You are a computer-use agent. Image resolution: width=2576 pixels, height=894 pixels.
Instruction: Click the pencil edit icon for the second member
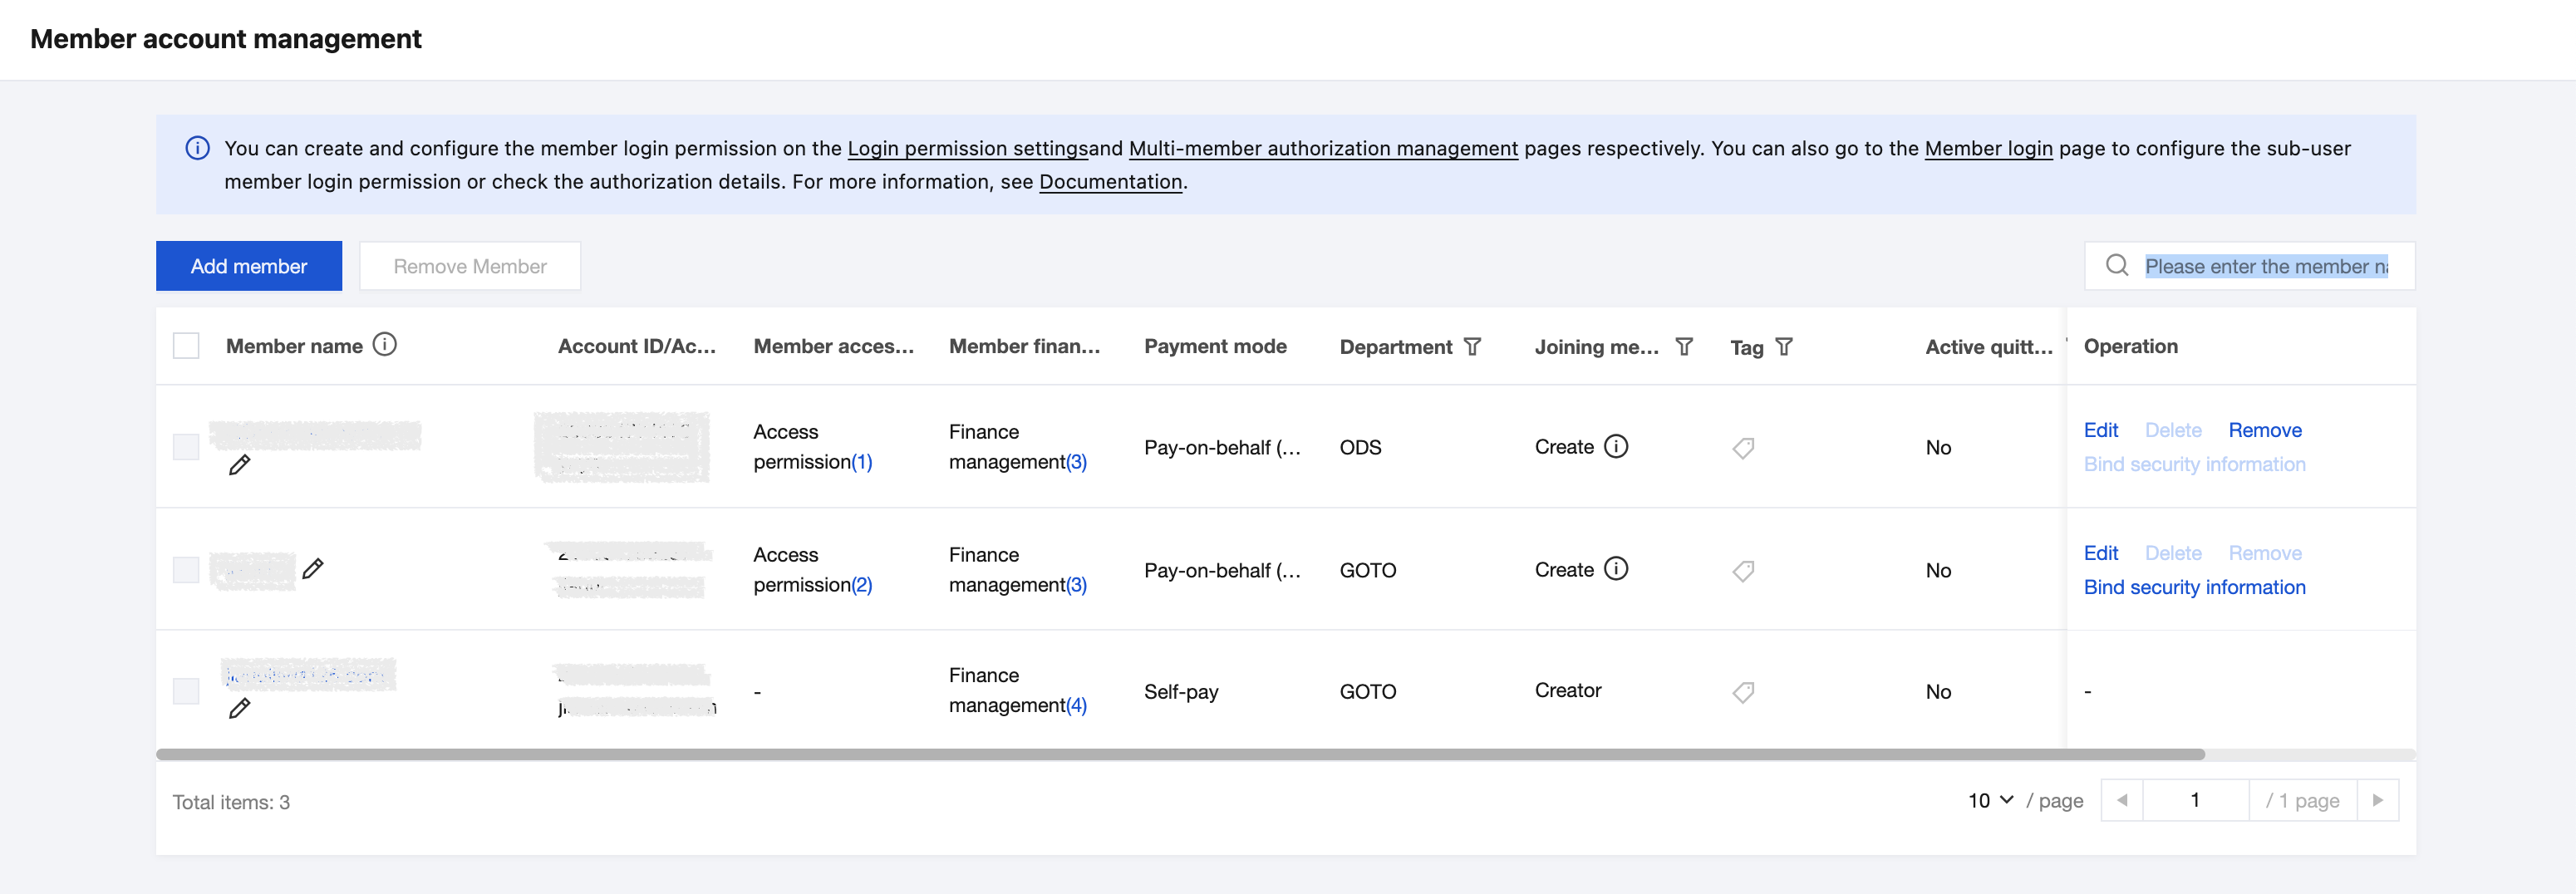313,569
